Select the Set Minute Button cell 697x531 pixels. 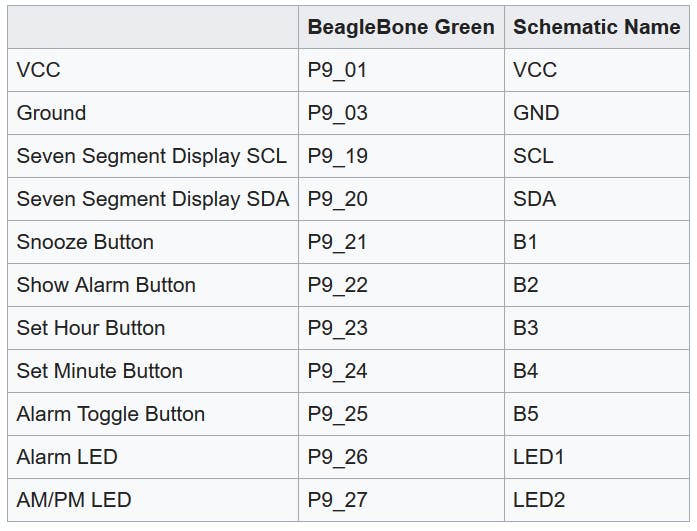click(152, 371)
